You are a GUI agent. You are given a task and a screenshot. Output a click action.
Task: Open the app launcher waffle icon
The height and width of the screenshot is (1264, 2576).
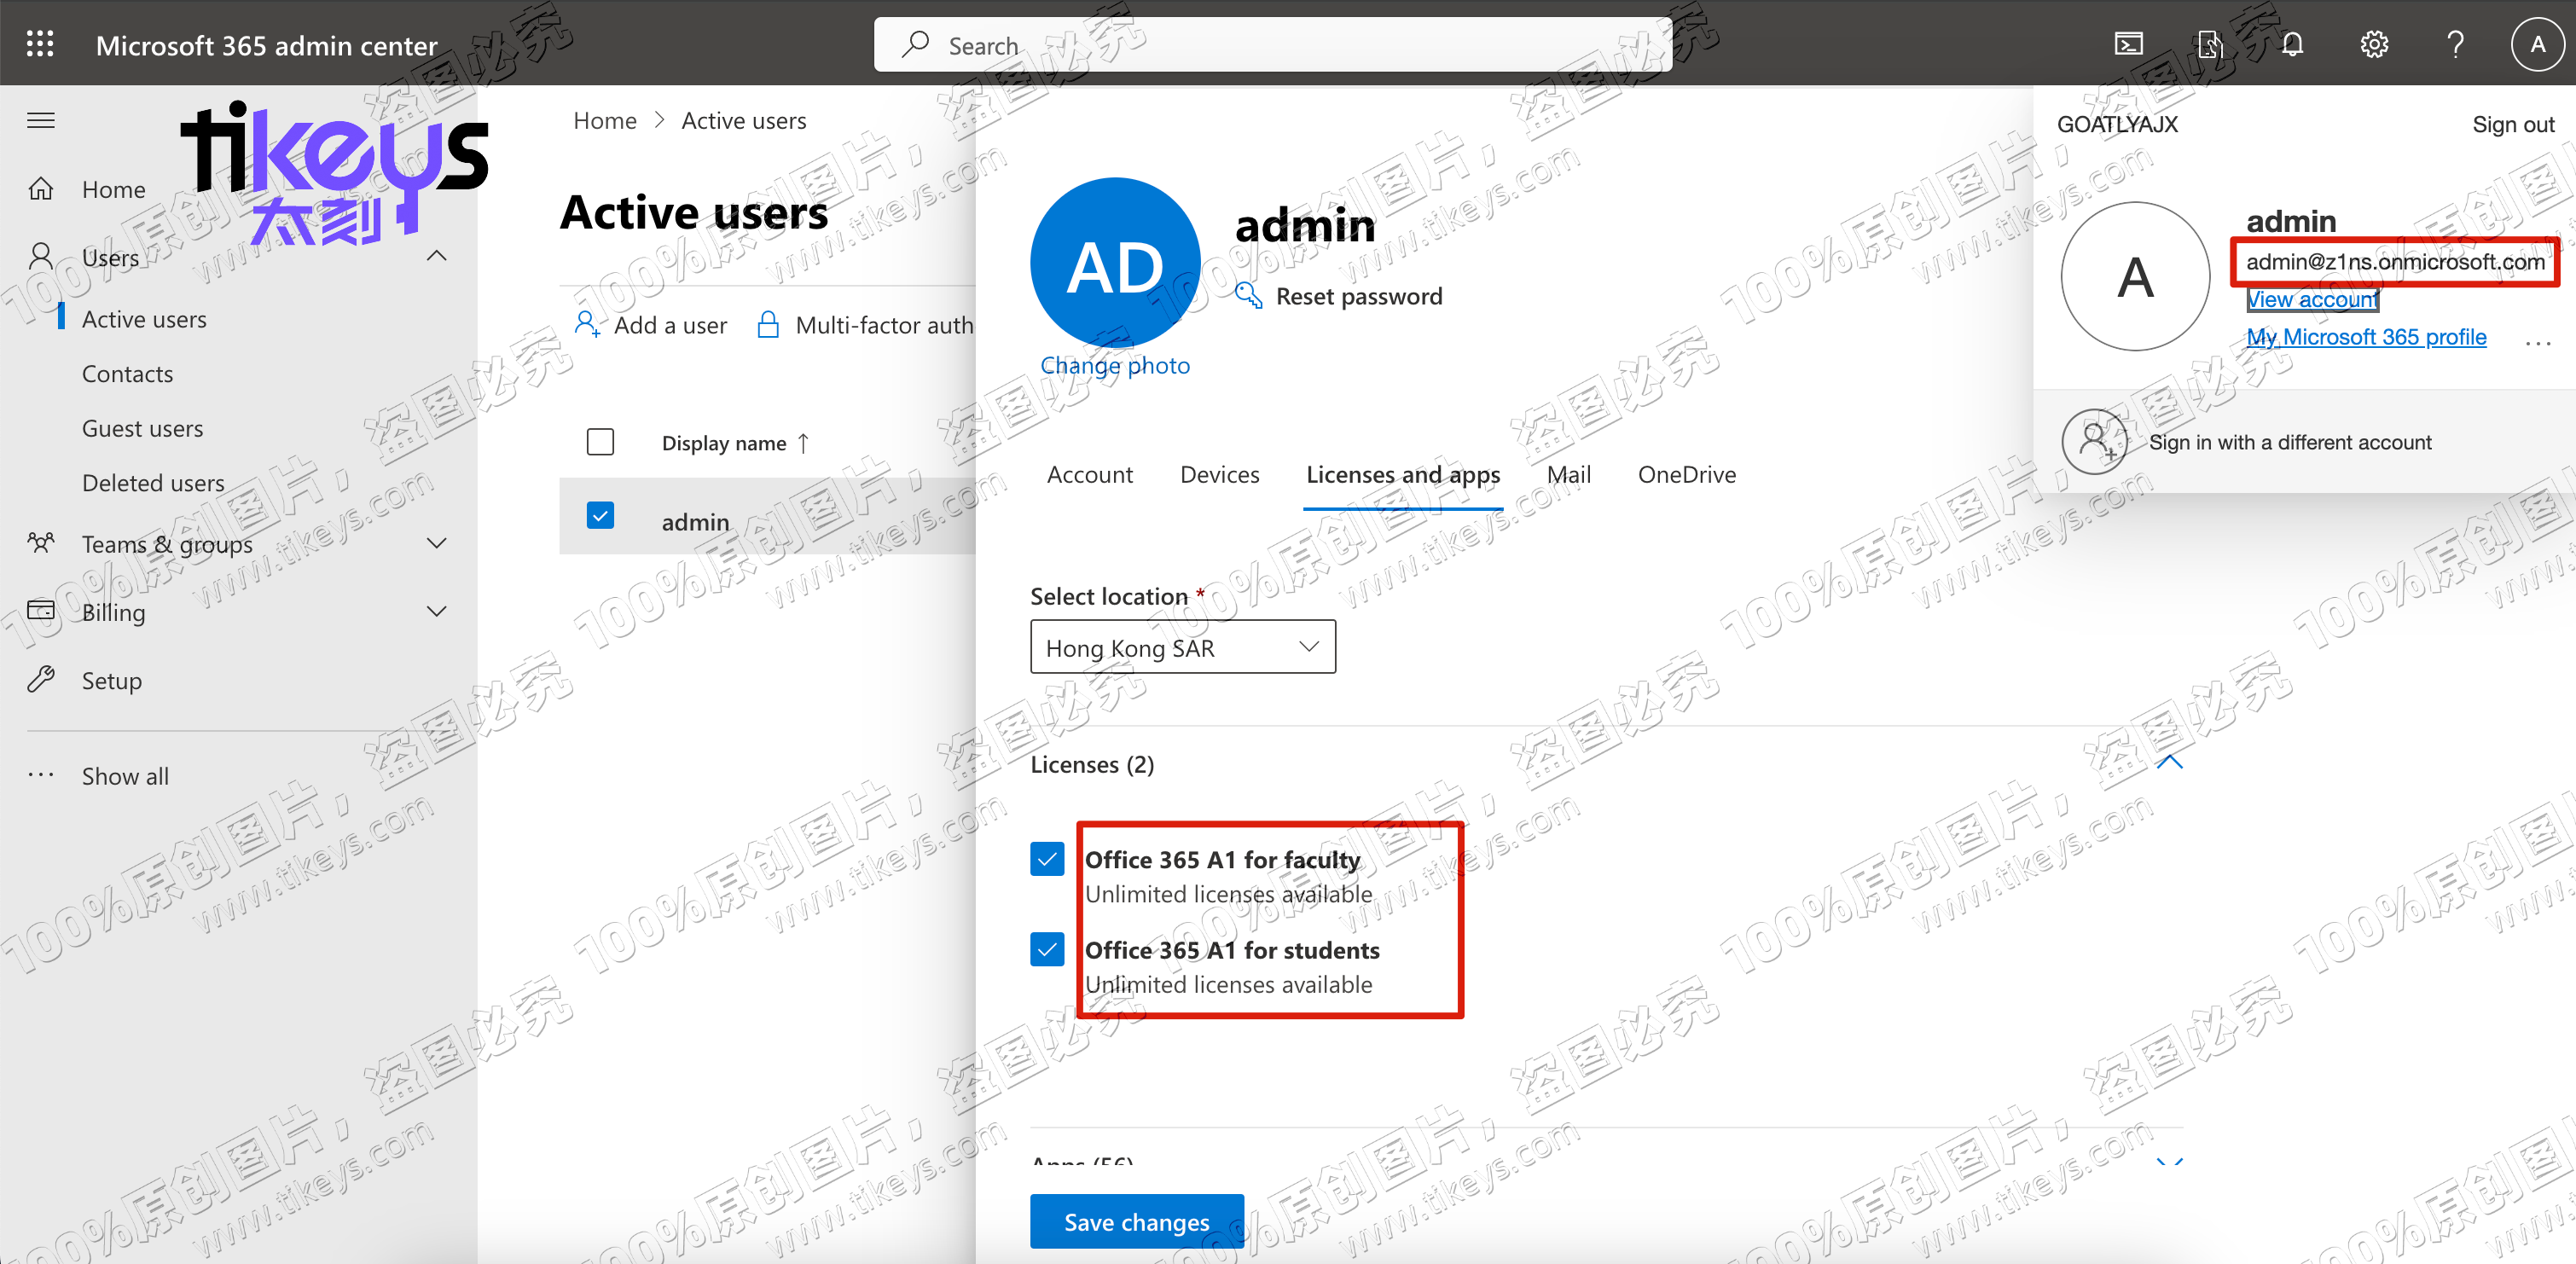pyautogui.click(x=40, y=44)
